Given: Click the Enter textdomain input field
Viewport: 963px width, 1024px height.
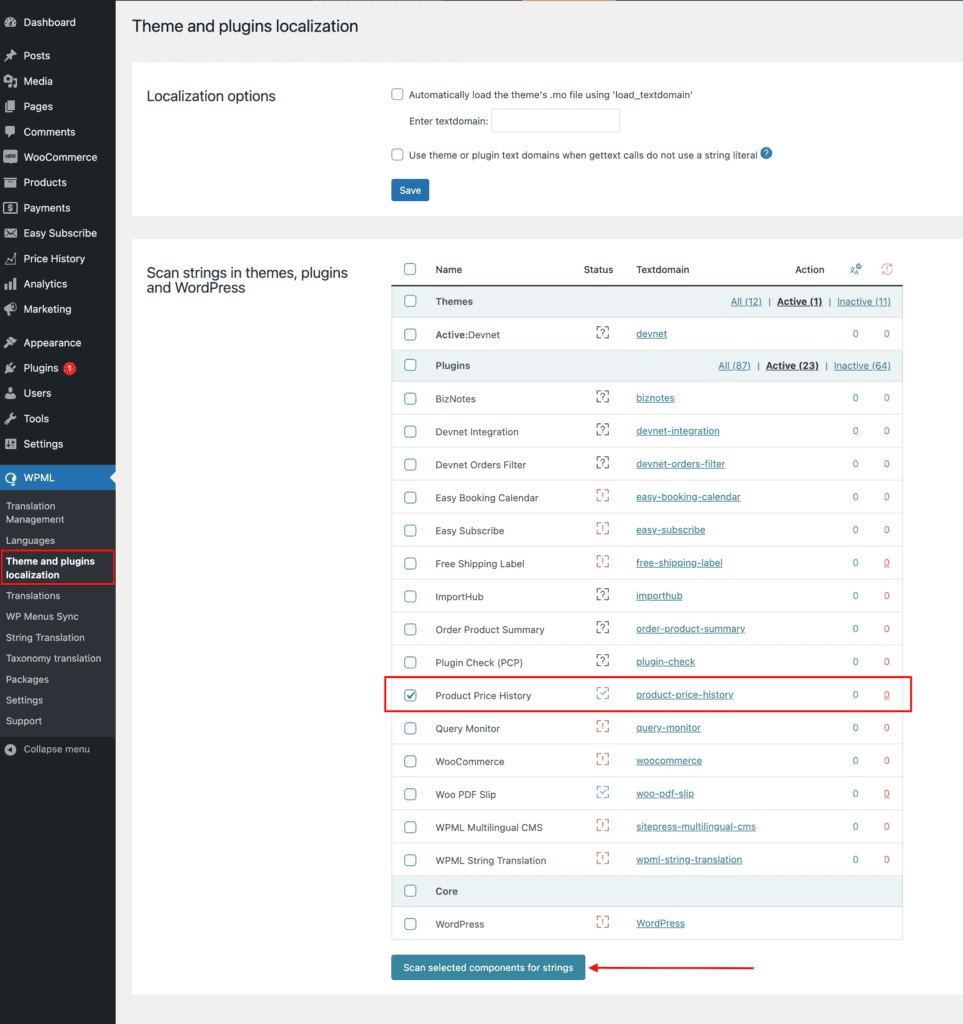Looking at the screenshot, I should [x=555, y=121].
